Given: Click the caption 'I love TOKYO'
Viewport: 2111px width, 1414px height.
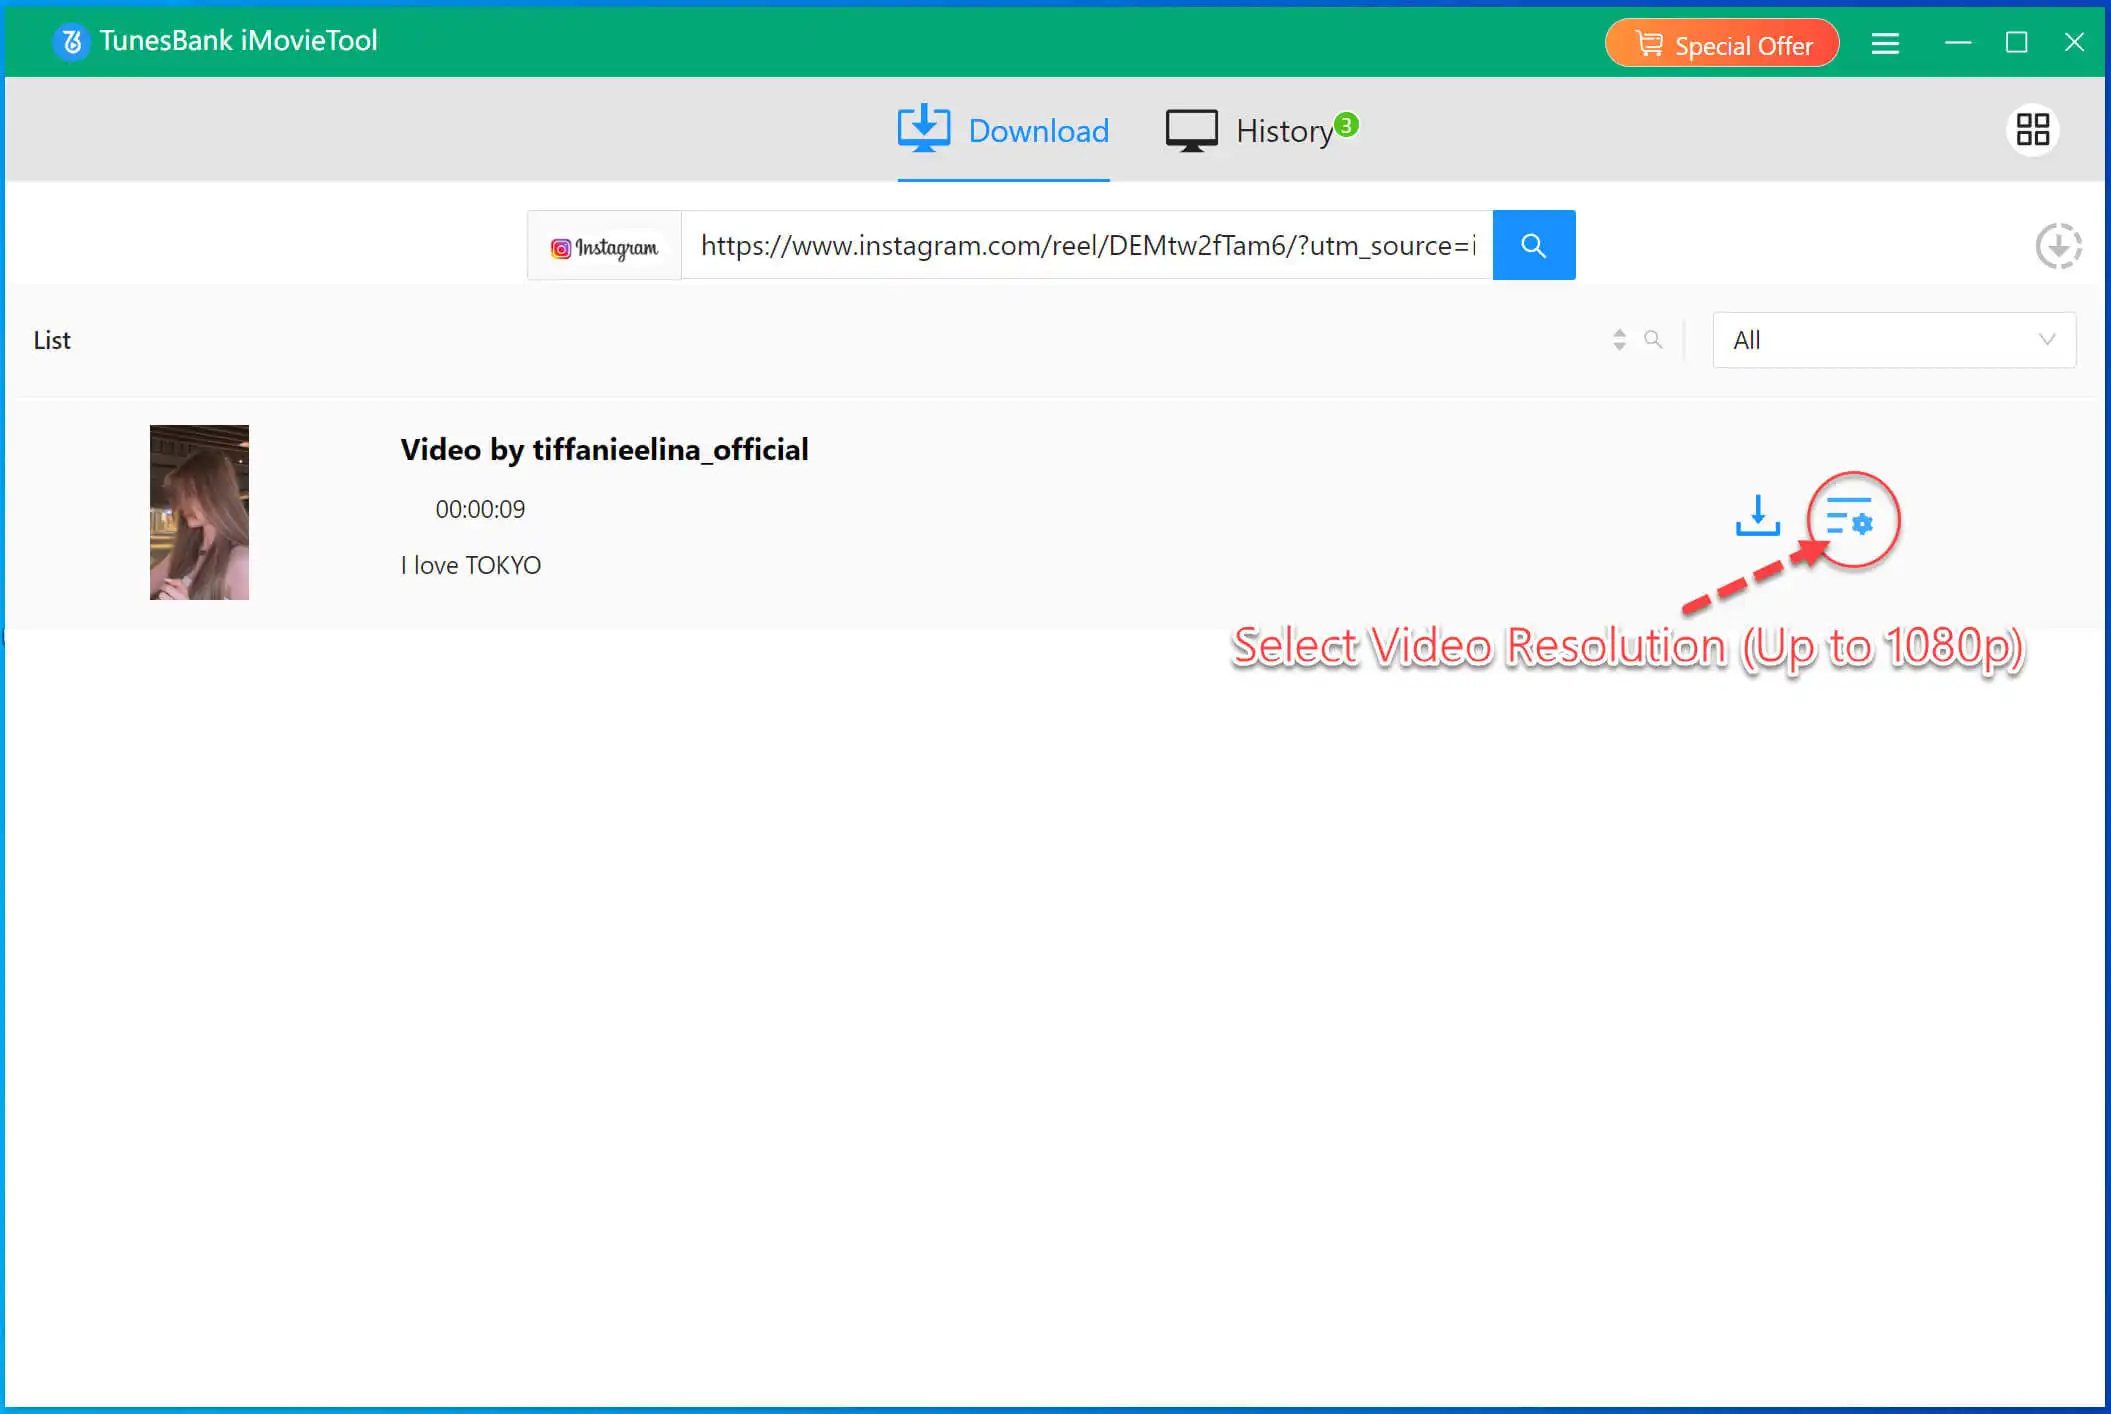Looking at the screenshot, I should click(470, 565).
